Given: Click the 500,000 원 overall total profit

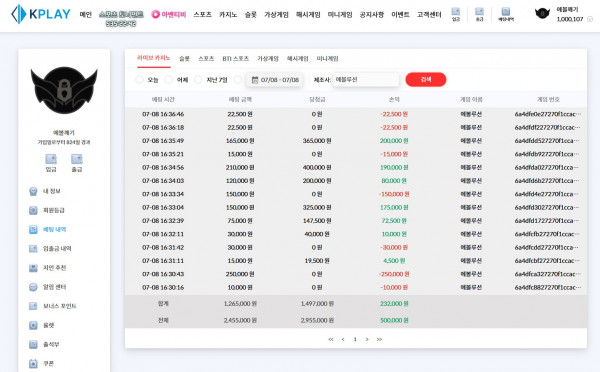Looking at the screenshot, I should pos(394,320).
